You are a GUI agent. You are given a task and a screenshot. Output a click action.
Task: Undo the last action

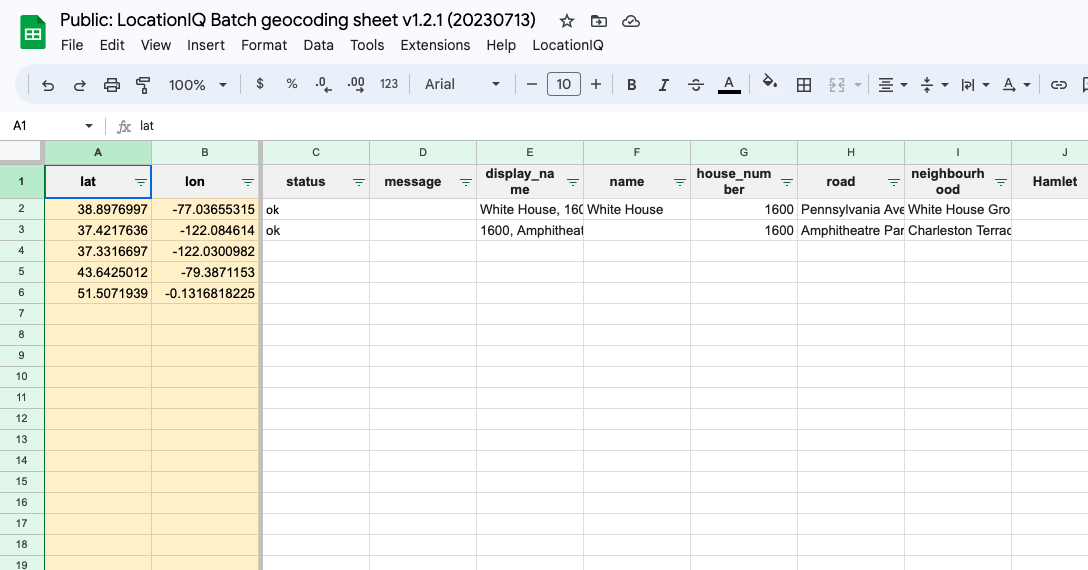[48, 85]
